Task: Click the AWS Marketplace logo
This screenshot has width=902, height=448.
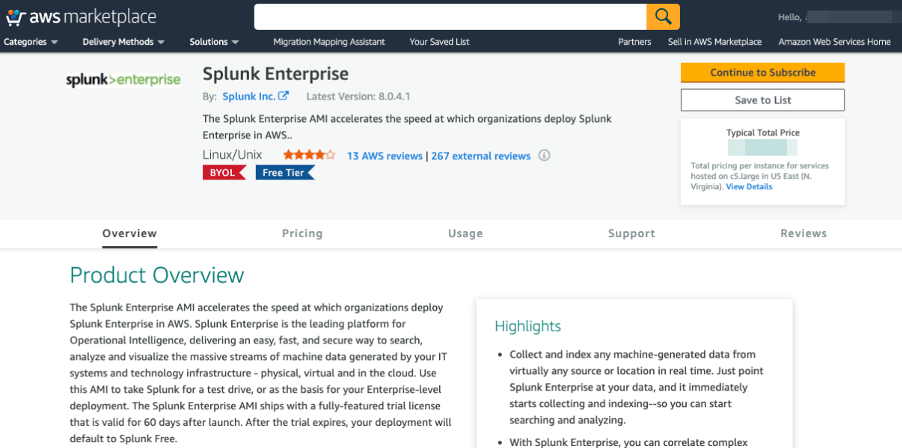Action: 81,17
